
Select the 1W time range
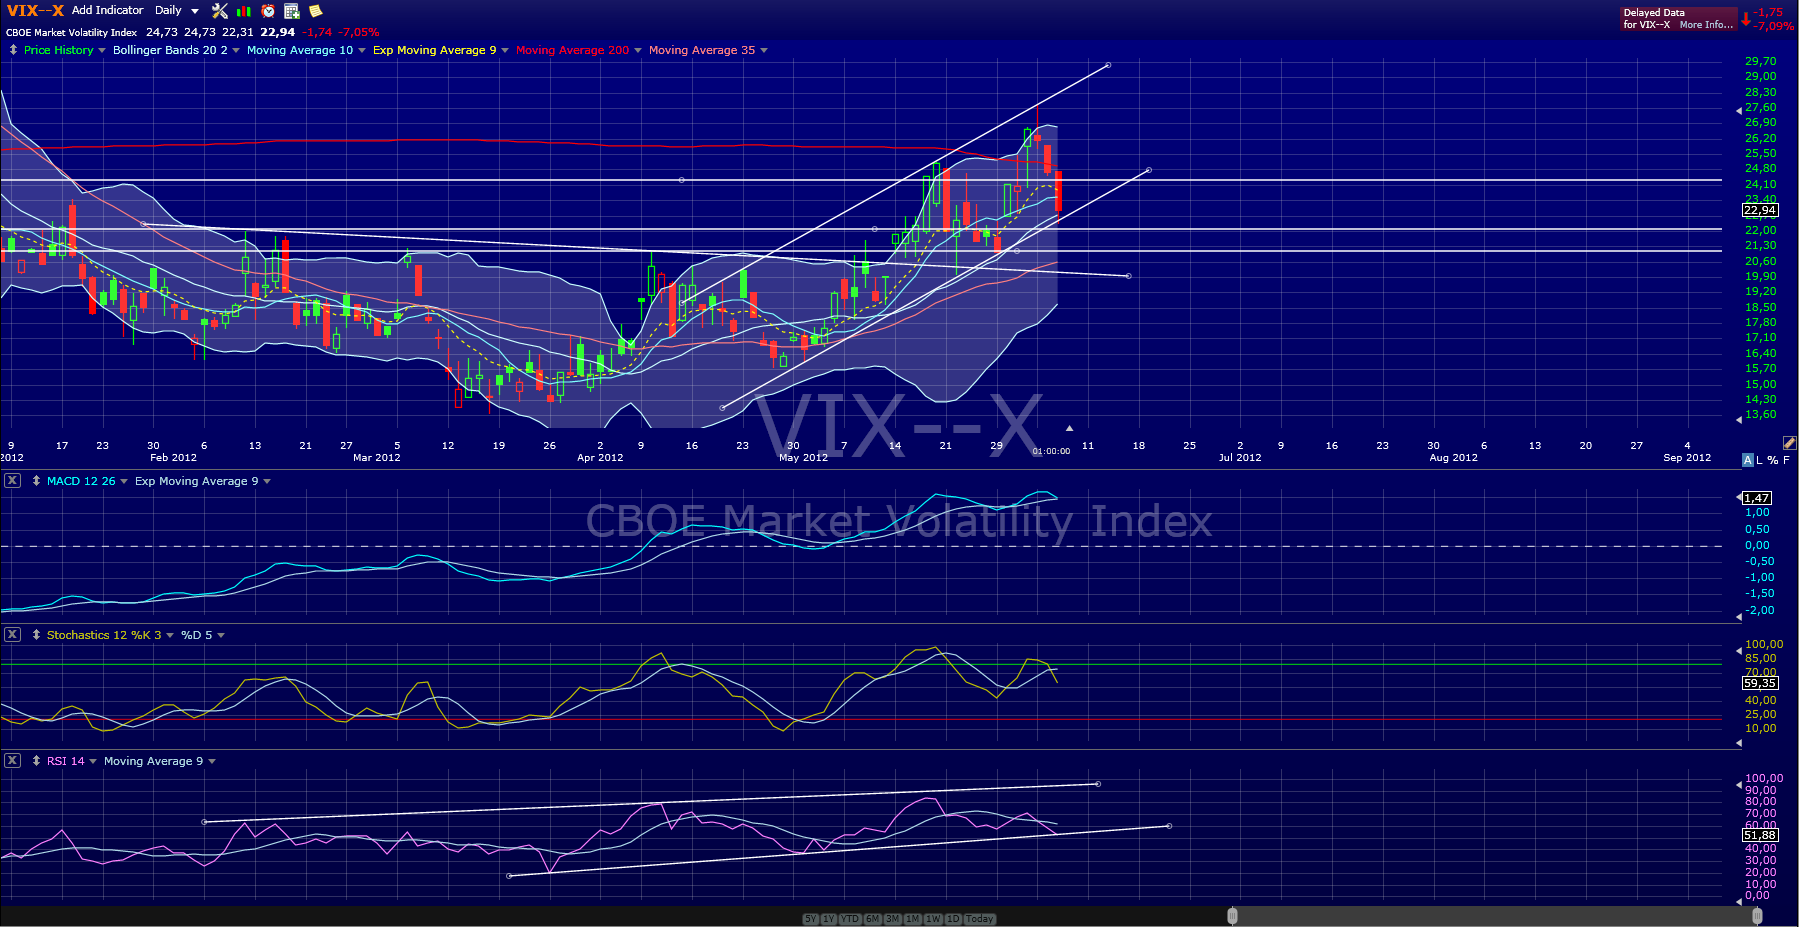point(933,919)
